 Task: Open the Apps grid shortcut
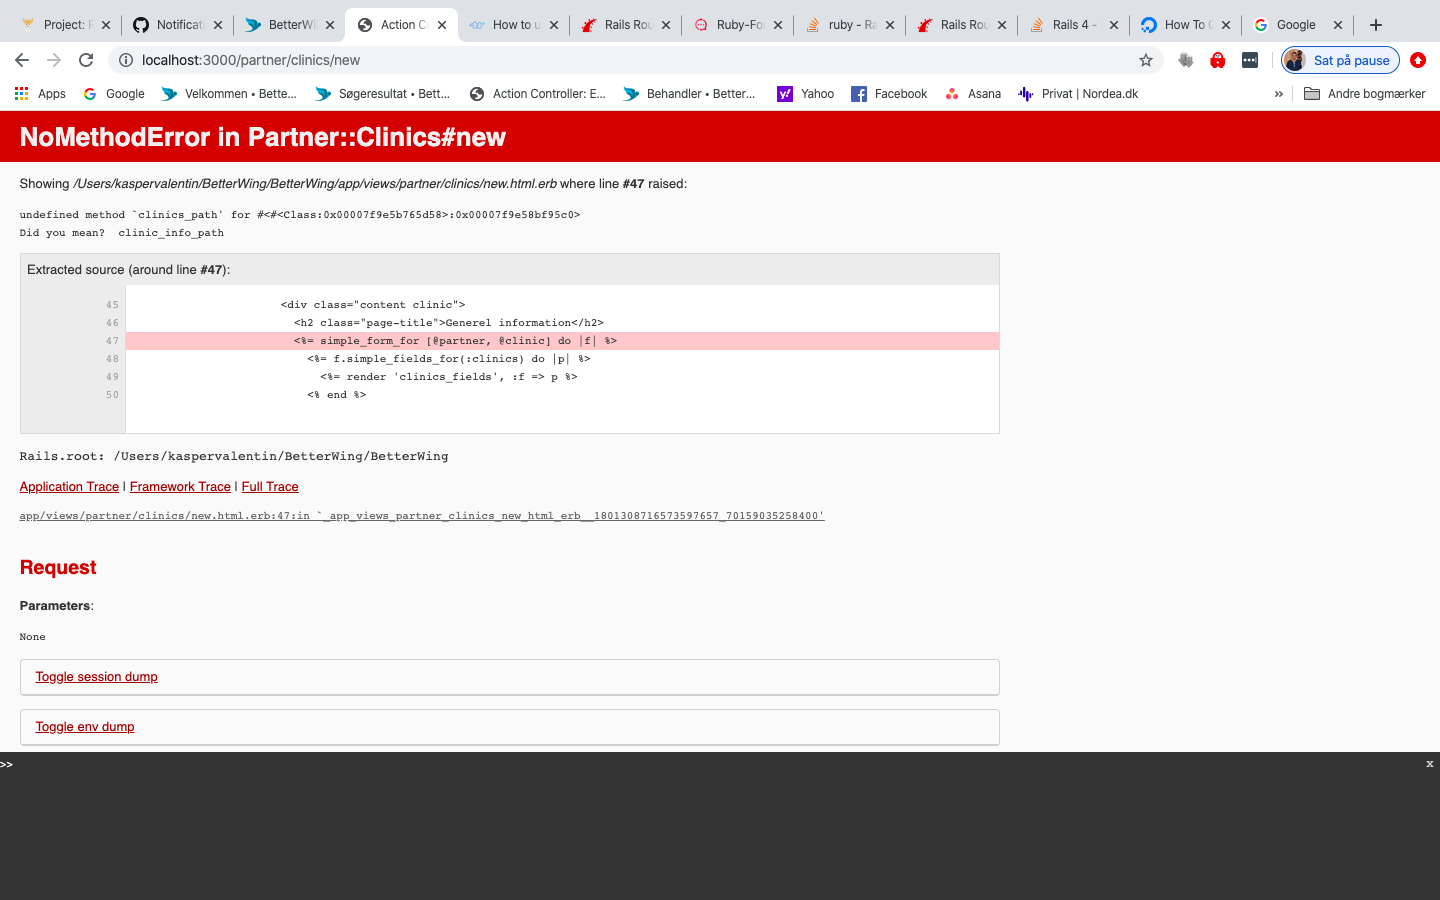click(x=40, y=94)
